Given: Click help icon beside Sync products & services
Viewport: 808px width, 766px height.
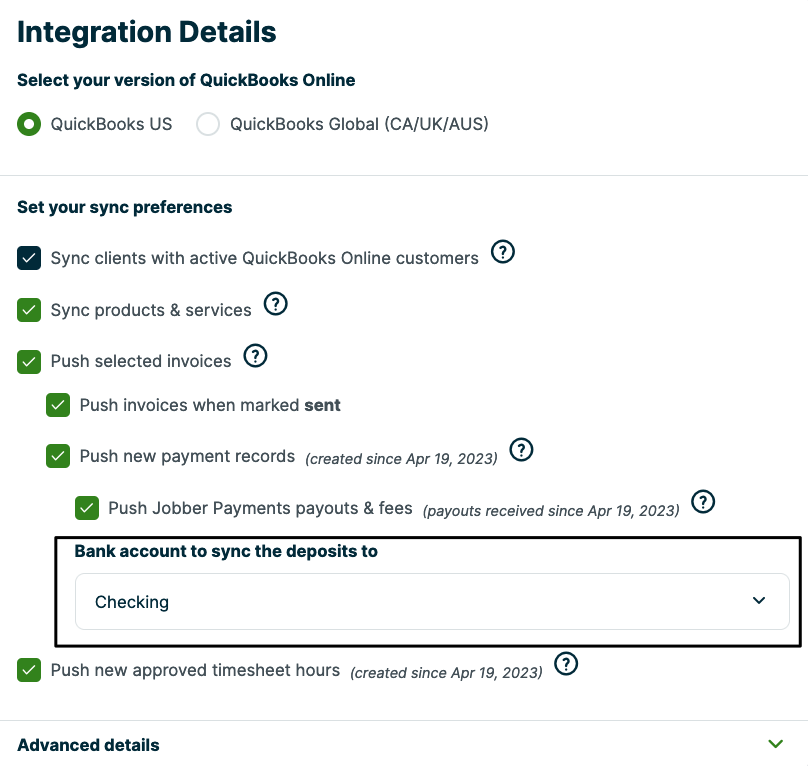Looking at the screenshot, I should [275, 304].
